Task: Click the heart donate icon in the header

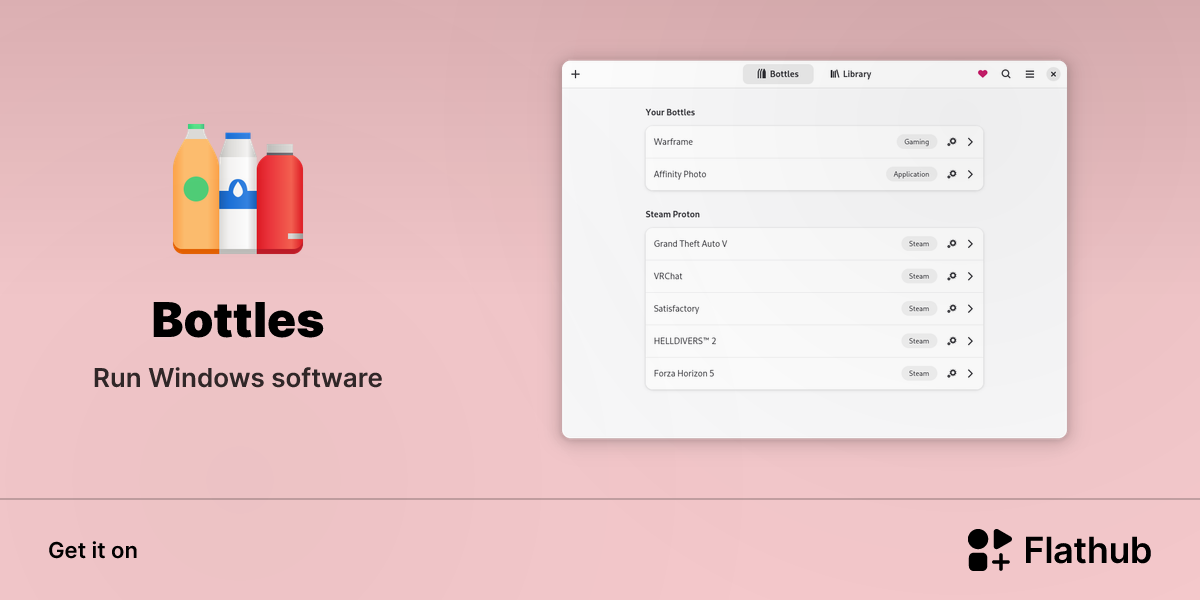Action: pyautogui.click(x=982, y=74)
